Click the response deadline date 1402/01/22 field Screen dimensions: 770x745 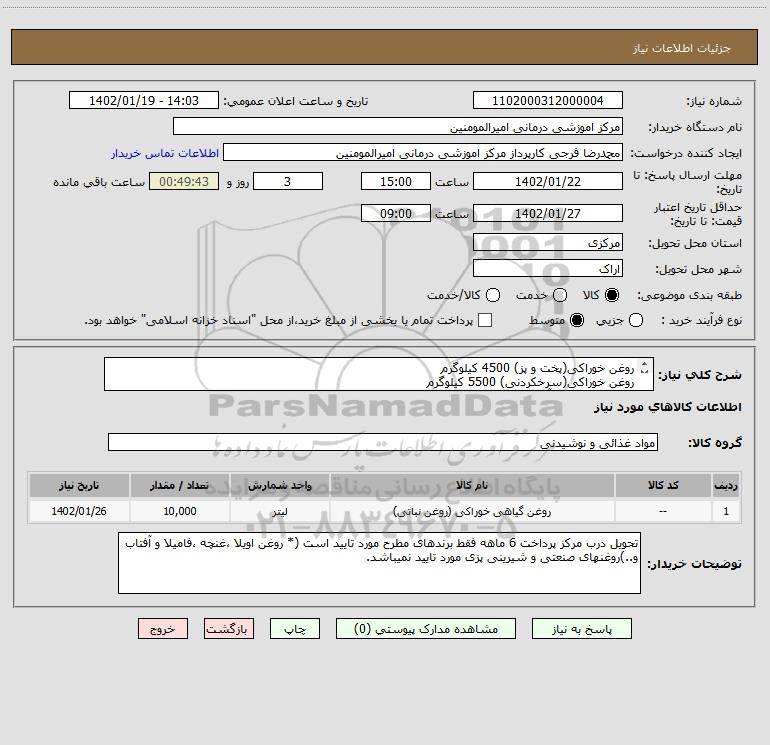coord(548,181)
